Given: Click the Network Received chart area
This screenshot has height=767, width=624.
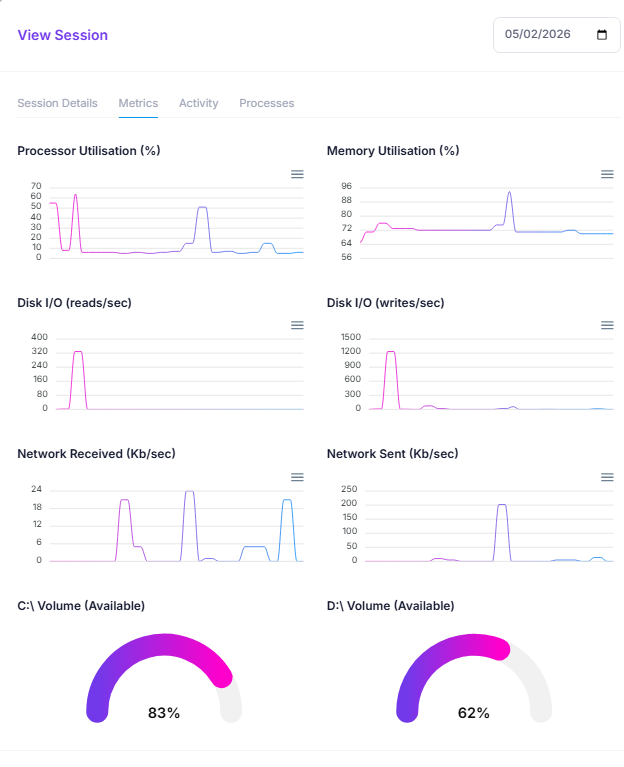Looking at the screenshot, I should pos(175,525).
